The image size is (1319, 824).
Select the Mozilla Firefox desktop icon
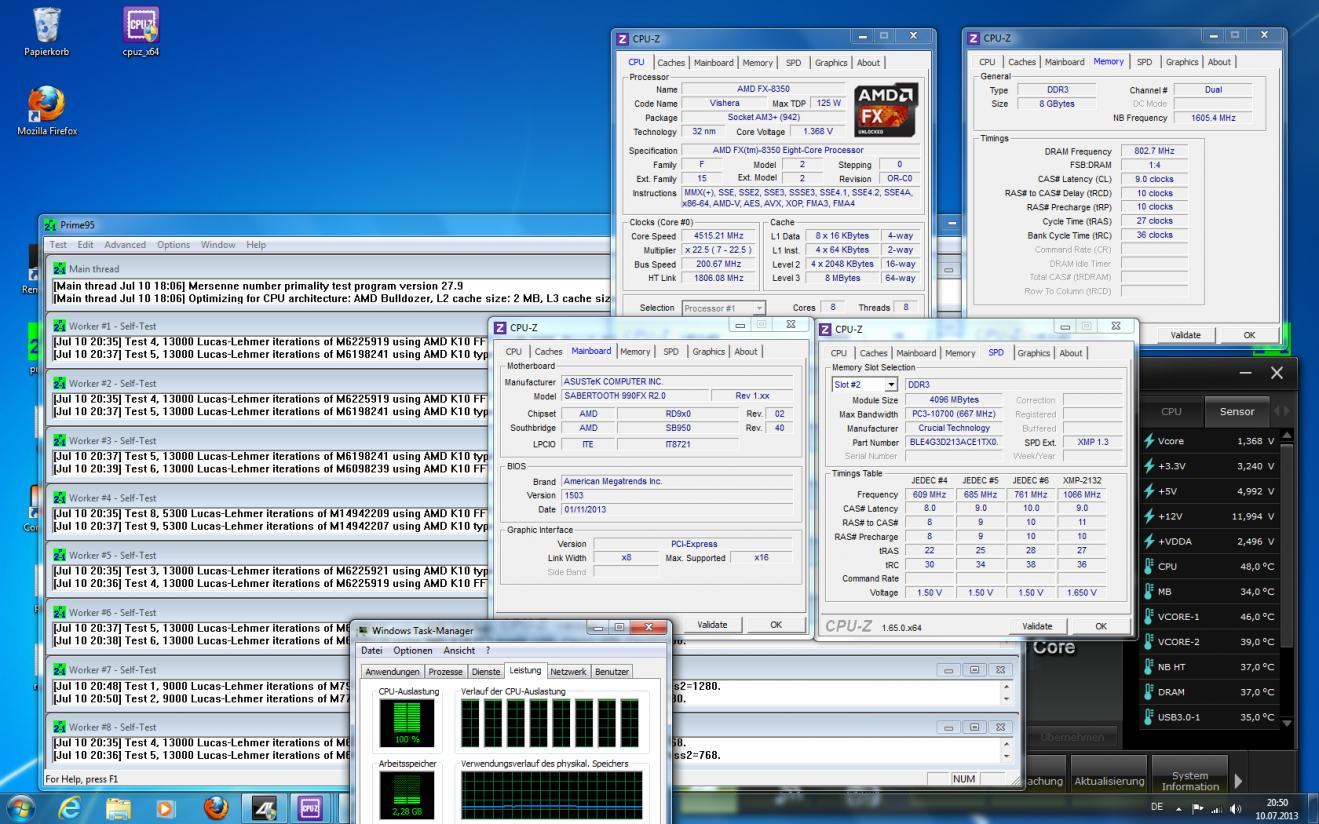[47, 110]
